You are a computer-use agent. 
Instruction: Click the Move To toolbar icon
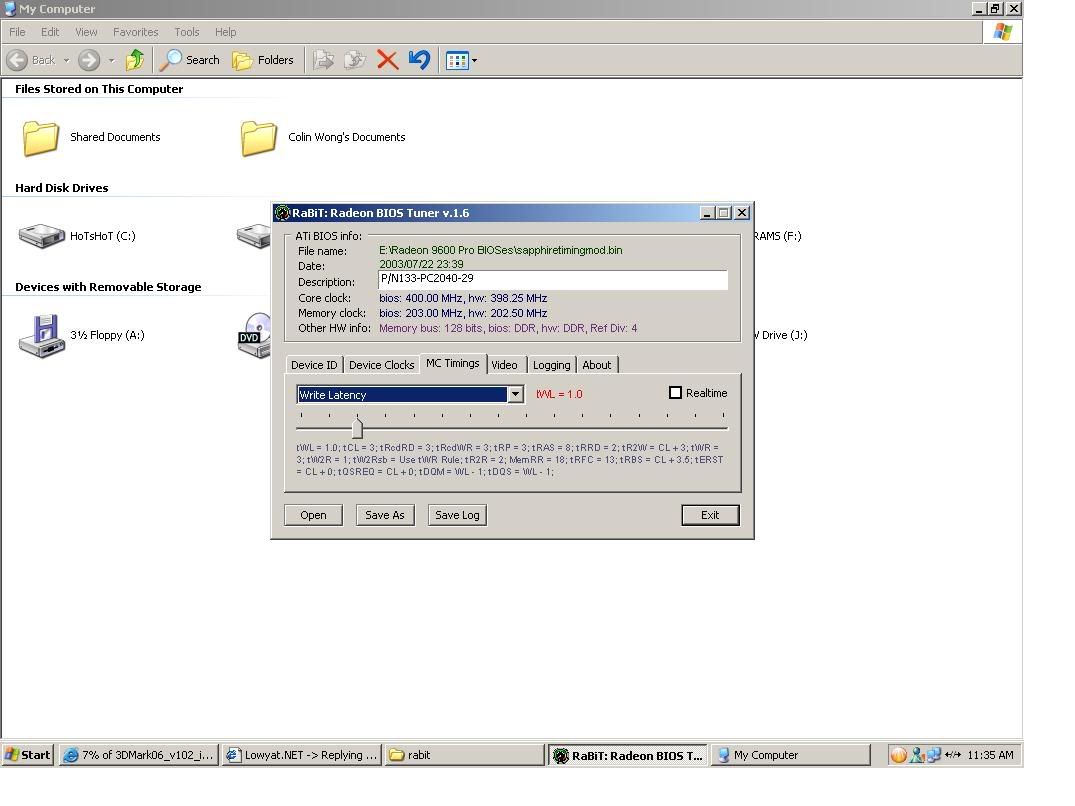pyautogui.click(x=324, y=60)
